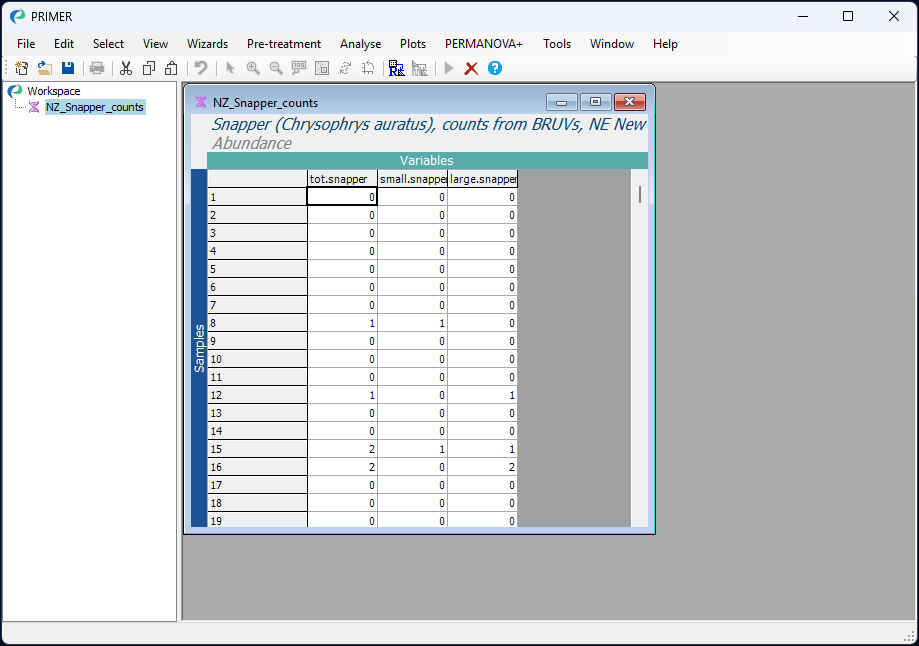Viewport: 919px width, 646px height.
Task: Undo the last action
Action: [x=198, y=68]
